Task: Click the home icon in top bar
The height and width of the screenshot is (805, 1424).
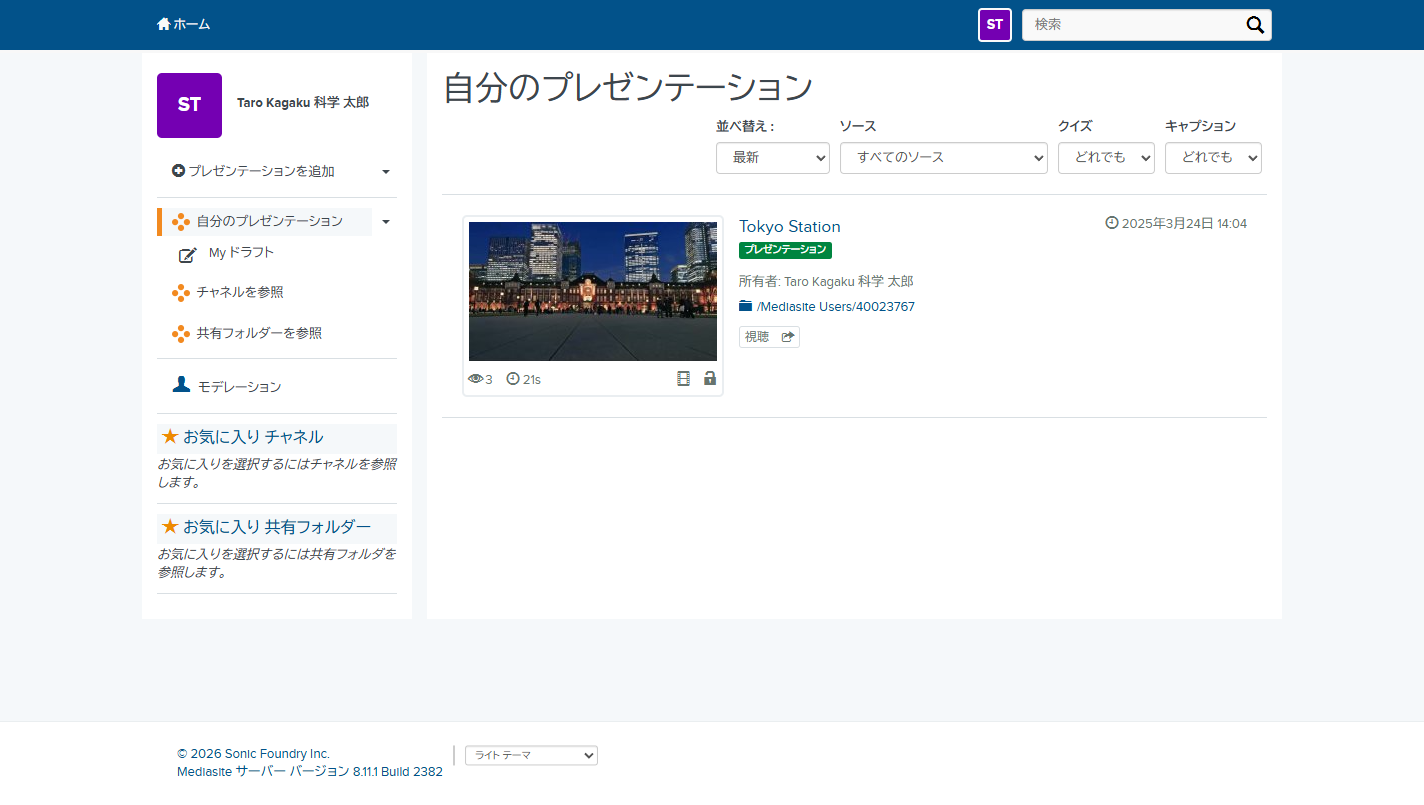Action: pos(164,24)
